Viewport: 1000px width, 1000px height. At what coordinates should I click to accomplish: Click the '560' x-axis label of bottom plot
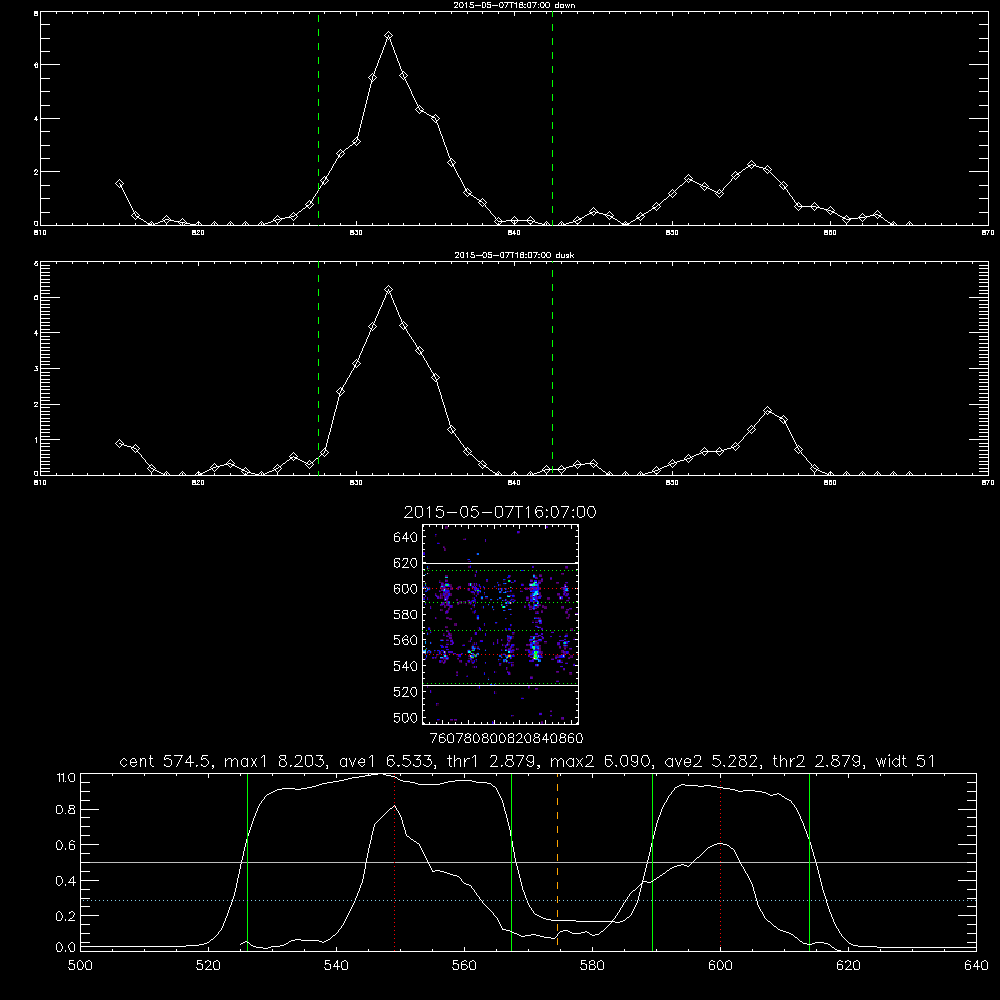464,966
